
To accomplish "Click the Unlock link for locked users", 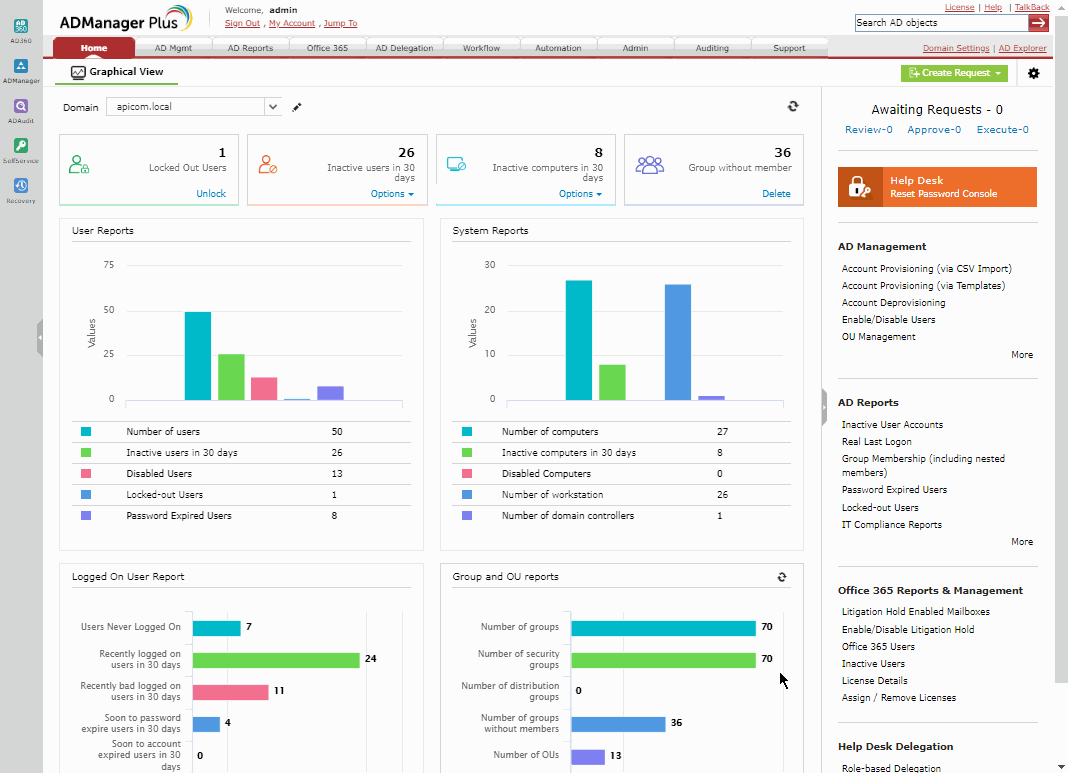I will pos(210,193).
